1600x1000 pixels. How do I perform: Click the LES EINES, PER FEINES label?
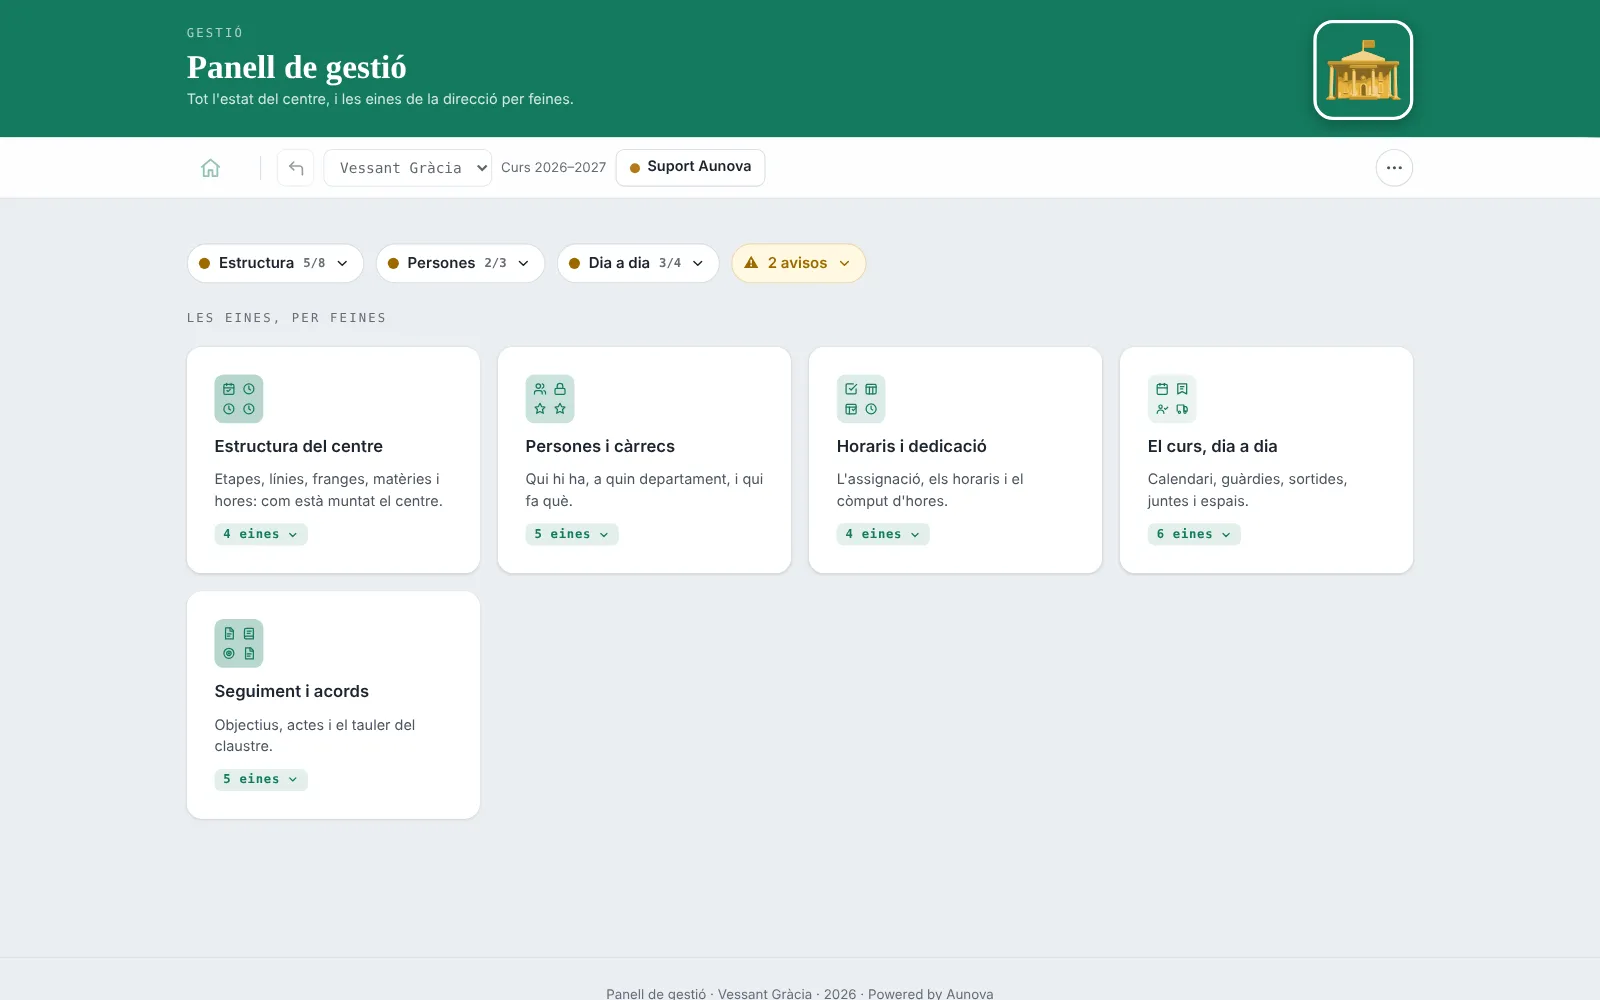tap(287, 318)
